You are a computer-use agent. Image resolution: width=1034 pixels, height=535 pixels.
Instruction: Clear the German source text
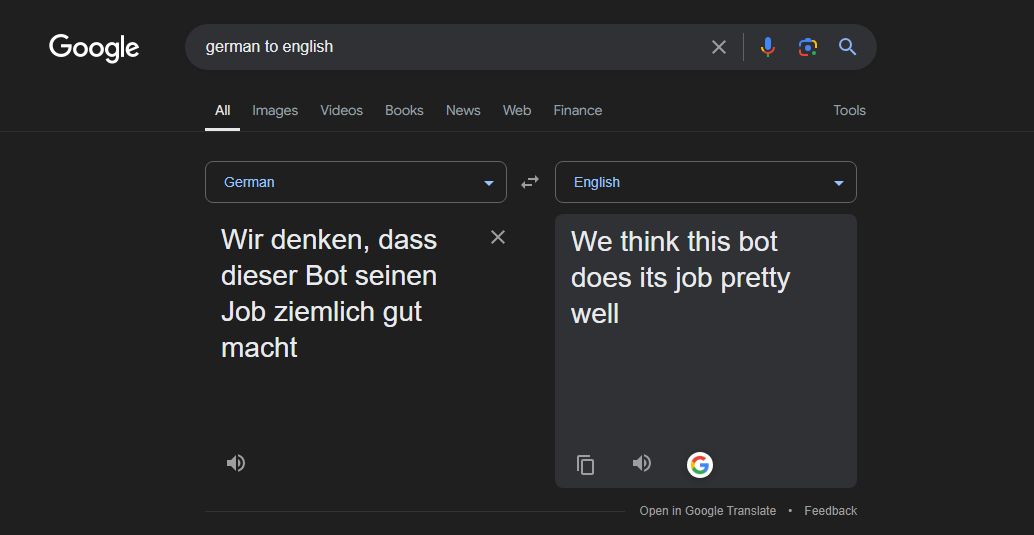[x=498, y=237]
